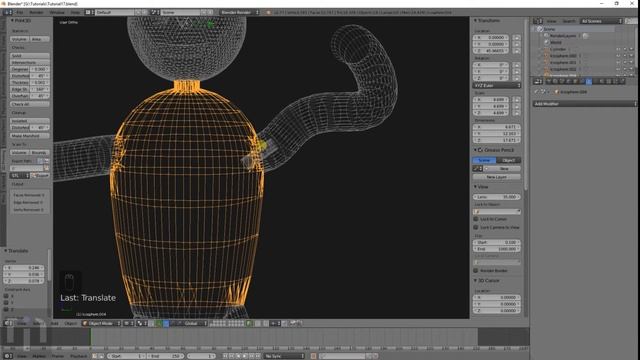Viewport: 640px width, 360px height.
Task: Enable Lock Camera to View checkbox
Action: (476, 227)
